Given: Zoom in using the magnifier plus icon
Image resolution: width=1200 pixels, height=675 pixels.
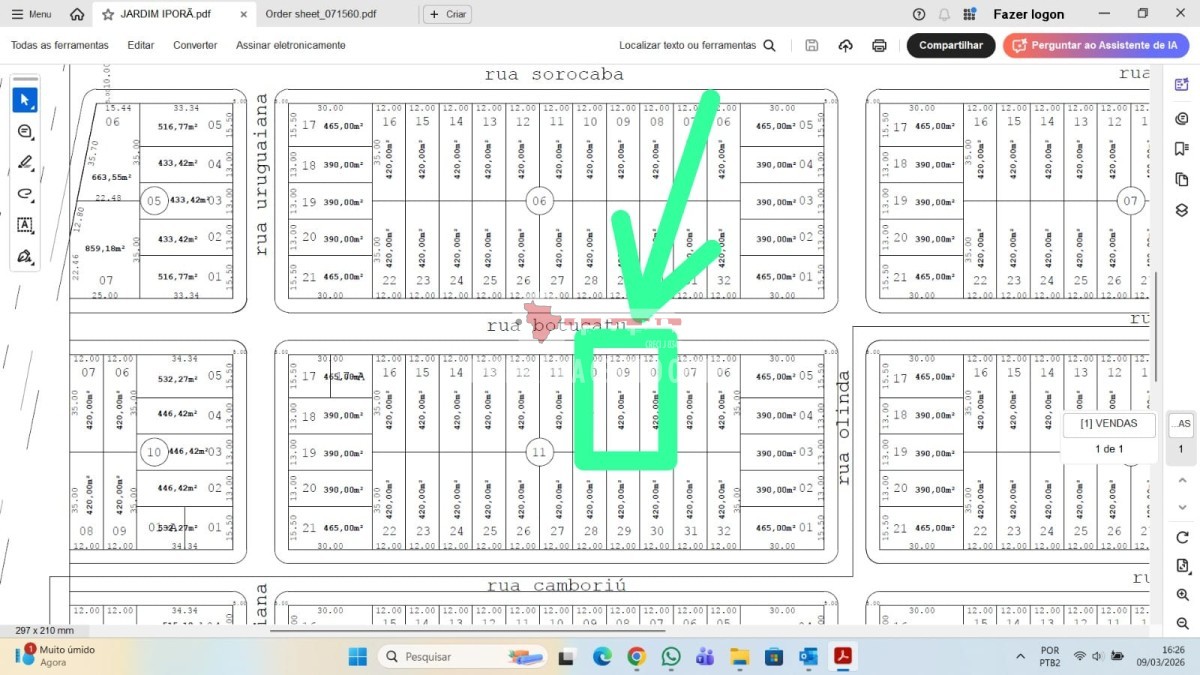Looking at the screenshot, I should point(1182,595).
